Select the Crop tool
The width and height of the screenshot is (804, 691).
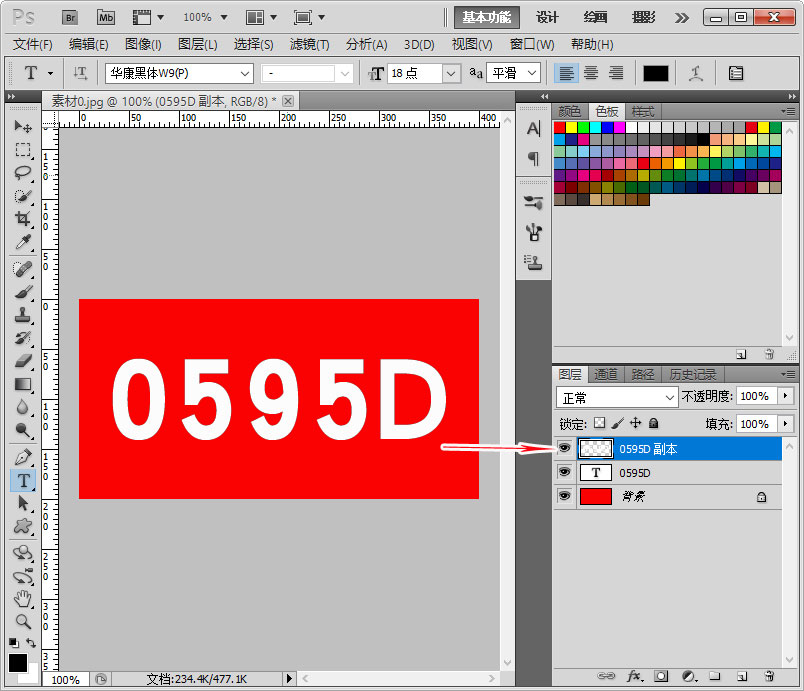(23, 218)
